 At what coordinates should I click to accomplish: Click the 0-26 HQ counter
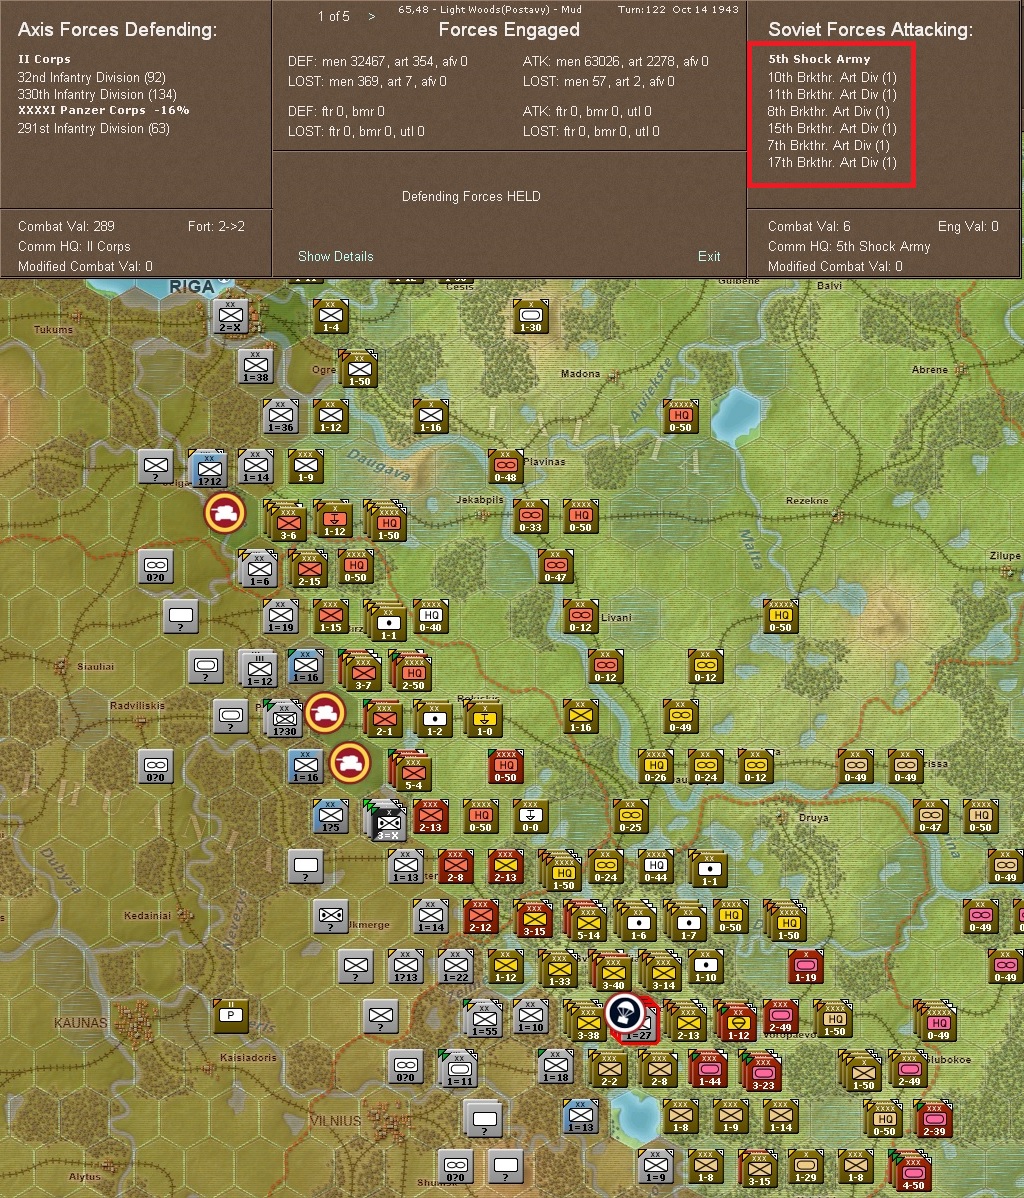pyautogui.click(x=656, y=766)
